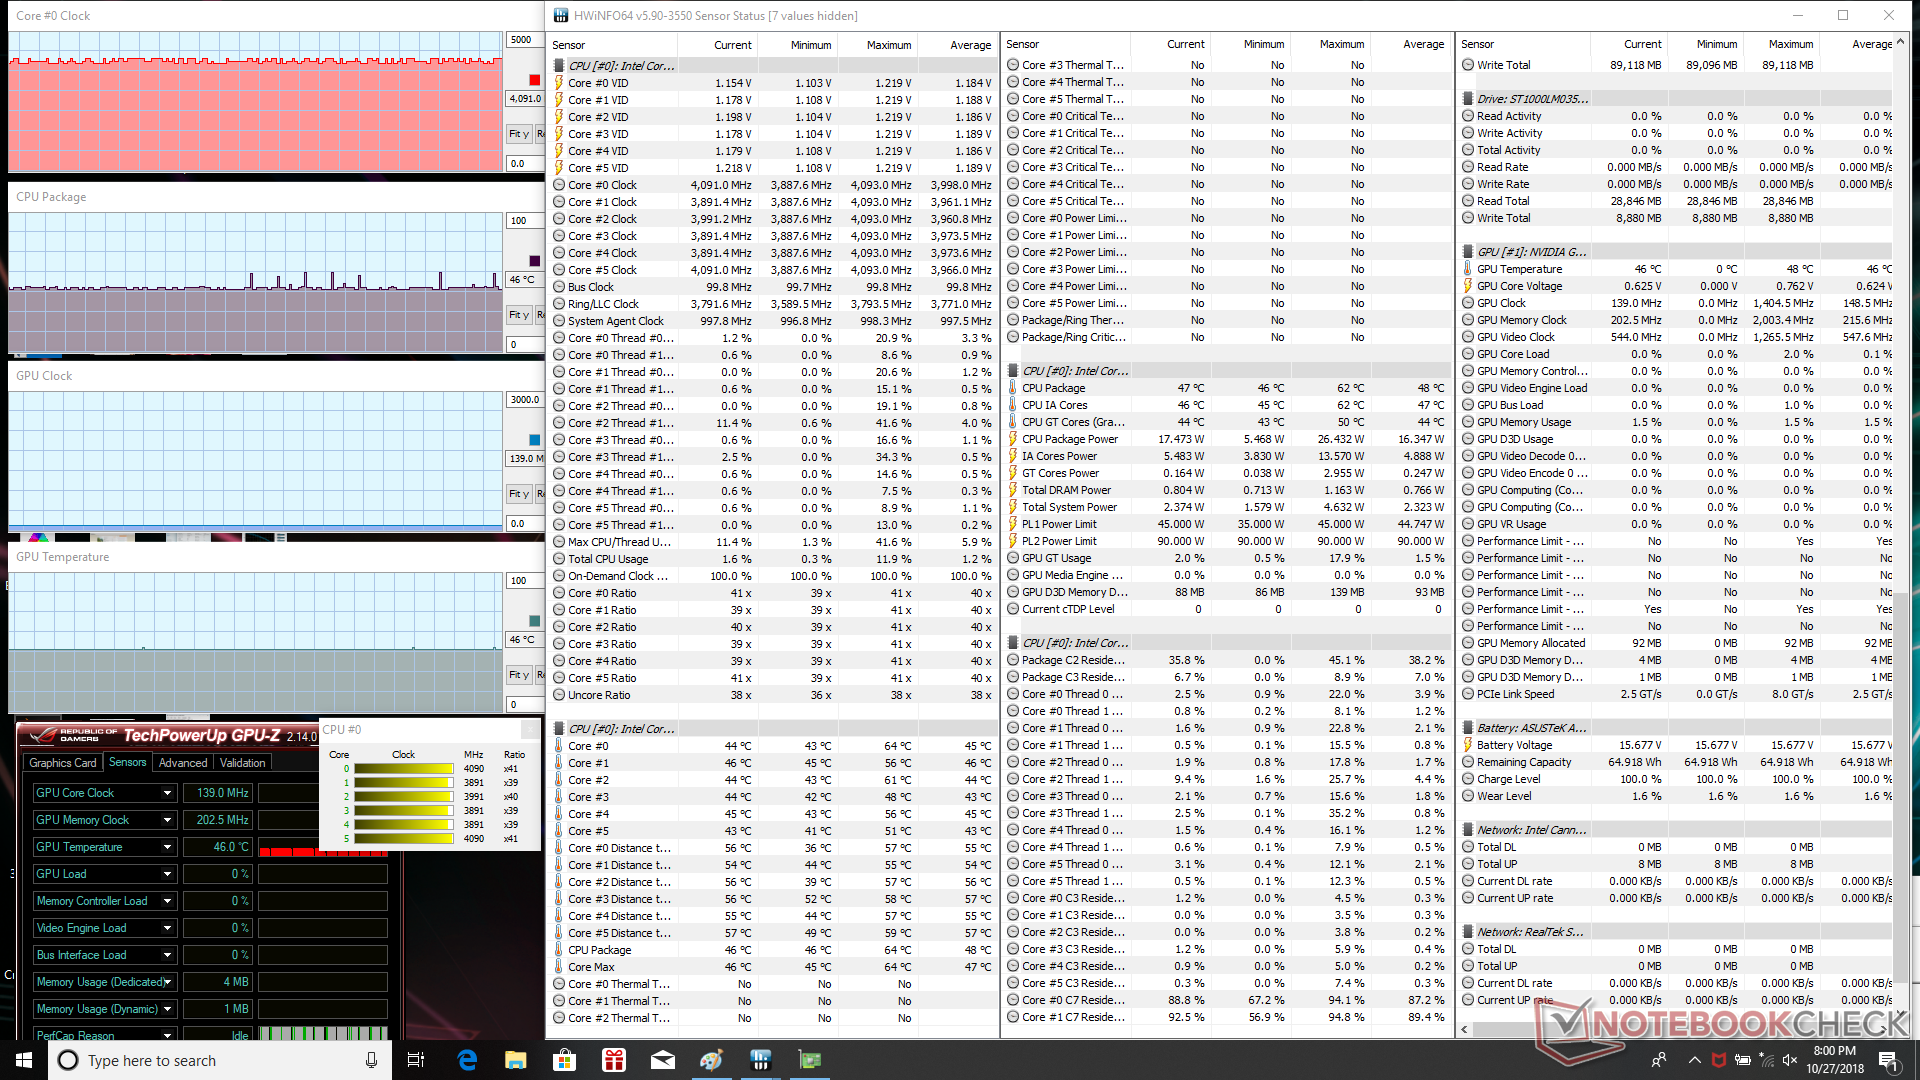
Task: Open Task View on the taskbar
Action: (416, 1060)
